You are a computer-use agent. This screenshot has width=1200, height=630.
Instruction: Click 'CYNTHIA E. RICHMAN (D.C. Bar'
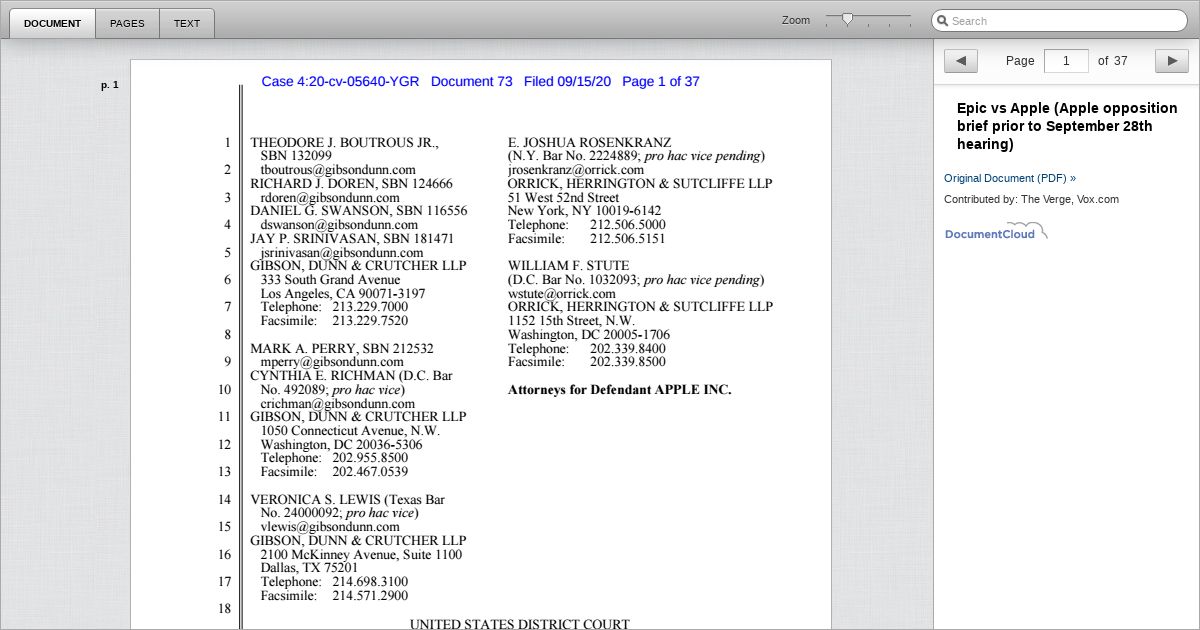pyautogui.click(x=351, y=376)
